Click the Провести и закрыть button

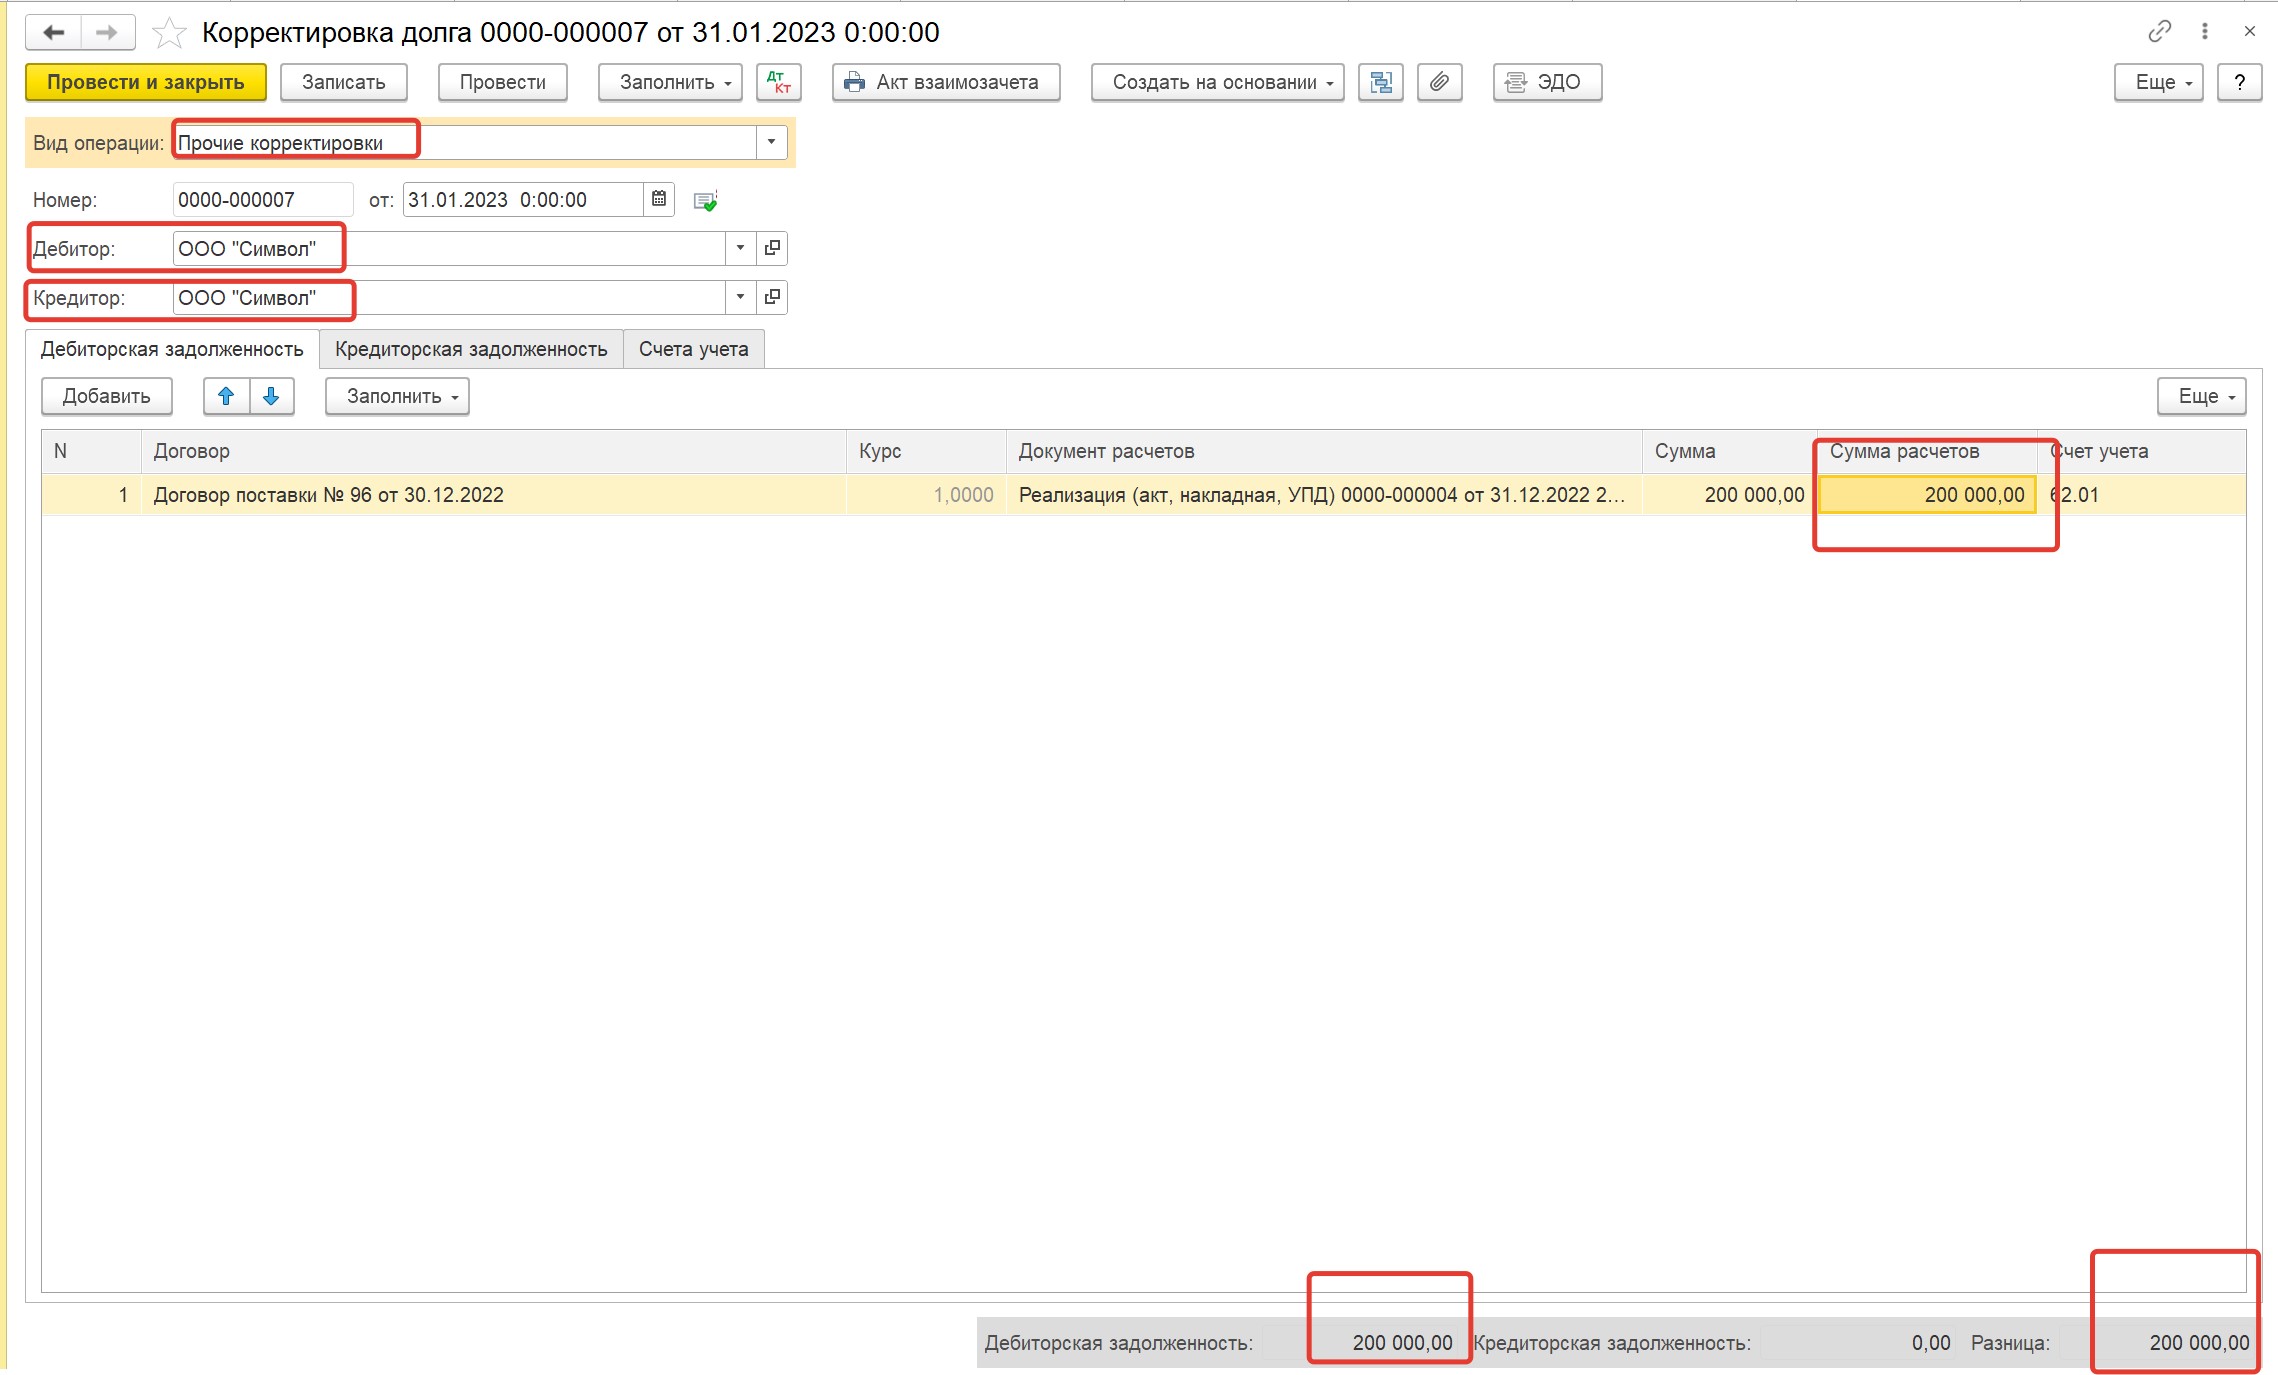point(146,82)
